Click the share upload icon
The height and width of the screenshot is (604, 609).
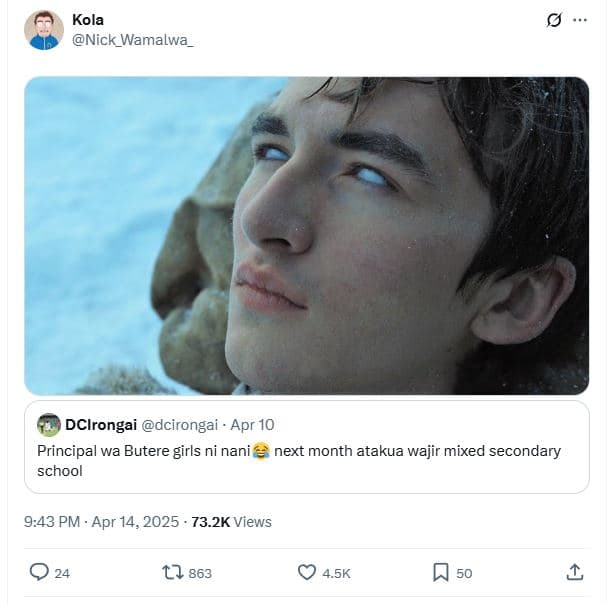(x=574, y=572)
